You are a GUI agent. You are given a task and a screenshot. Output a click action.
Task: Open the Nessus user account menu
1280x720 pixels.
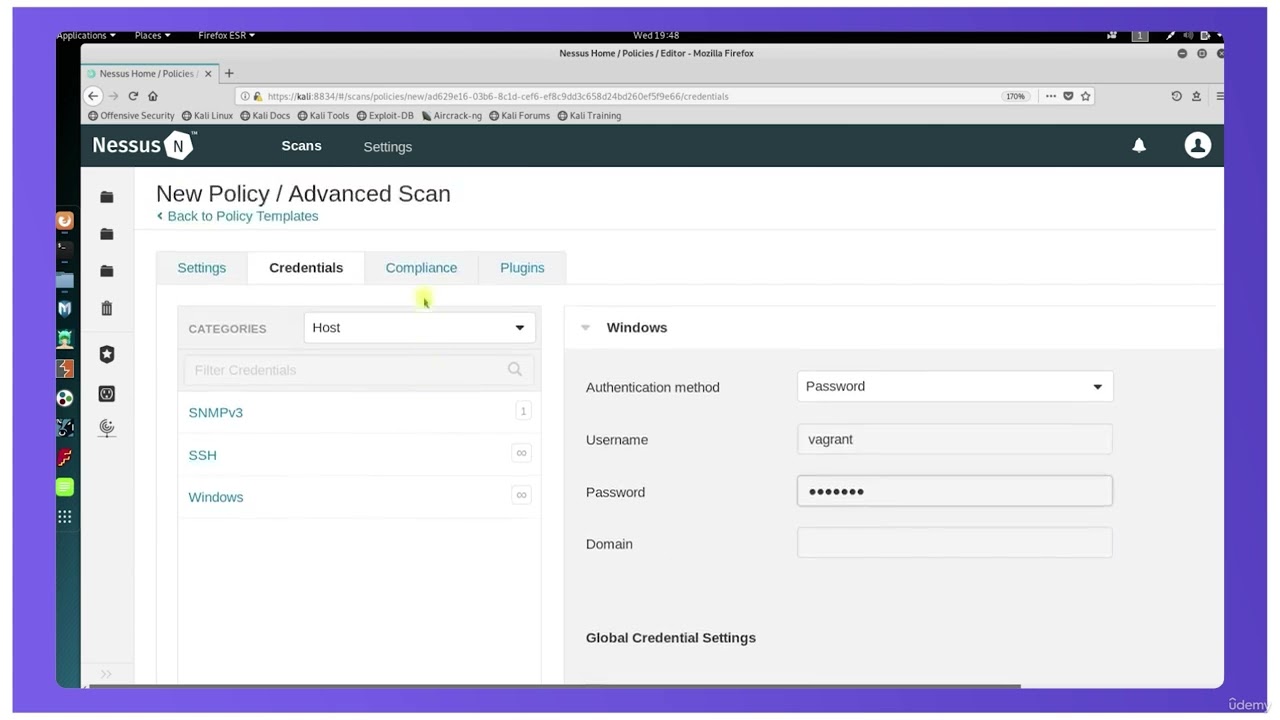coord(1197,145)
